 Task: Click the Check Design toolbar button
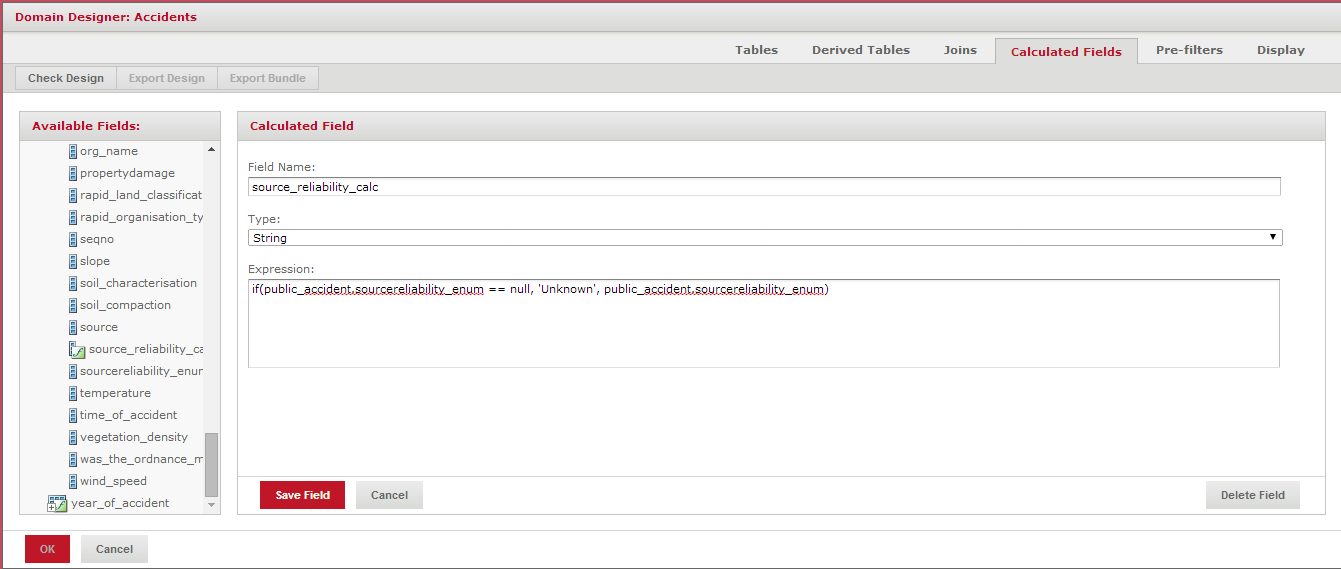(66, 78)
